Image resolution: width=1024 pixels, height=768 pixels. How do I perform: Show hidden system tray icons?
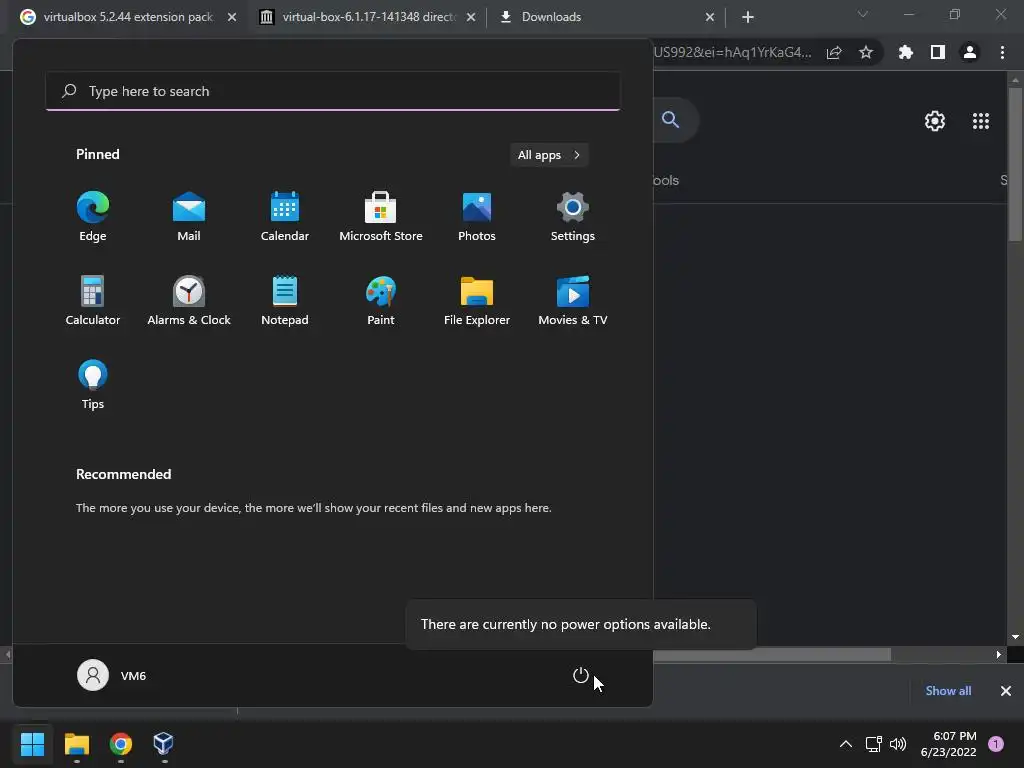click(x=846, y=744)
